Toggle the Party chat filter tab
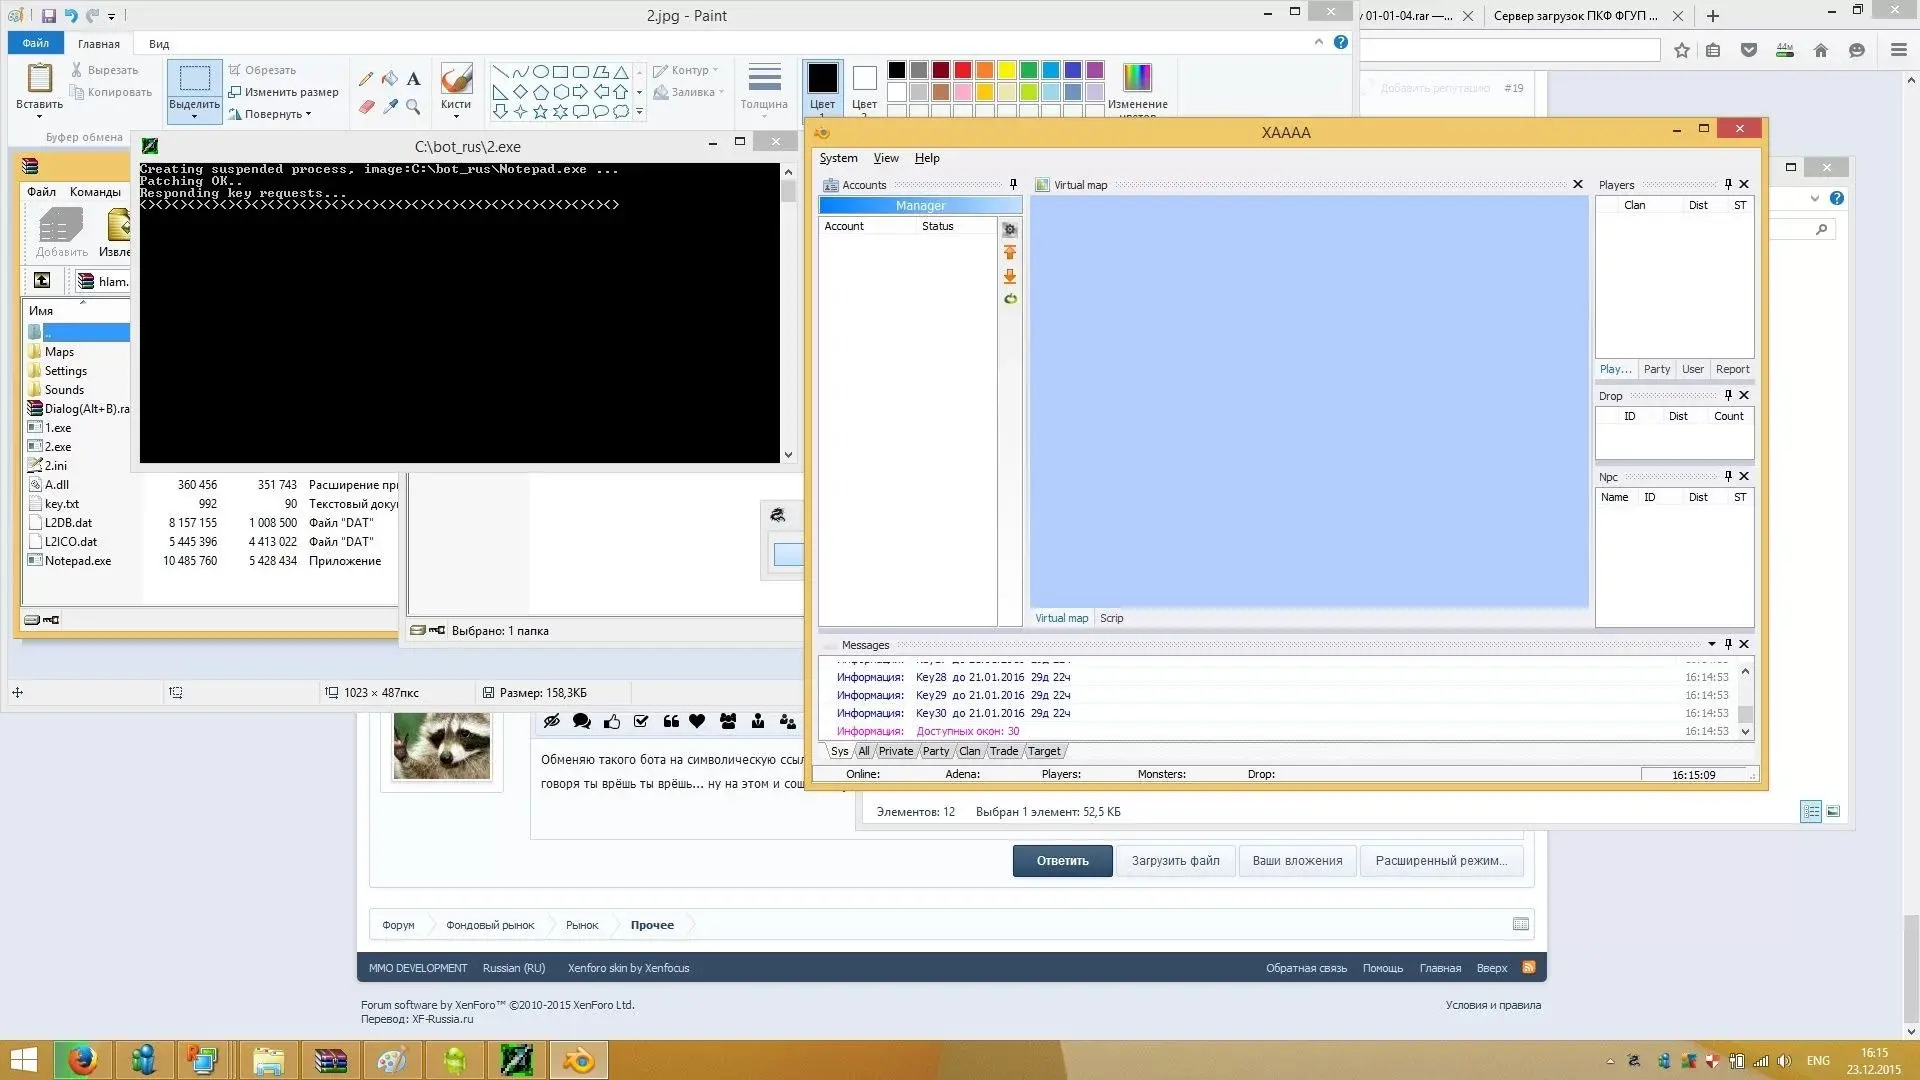 [935, 750]
